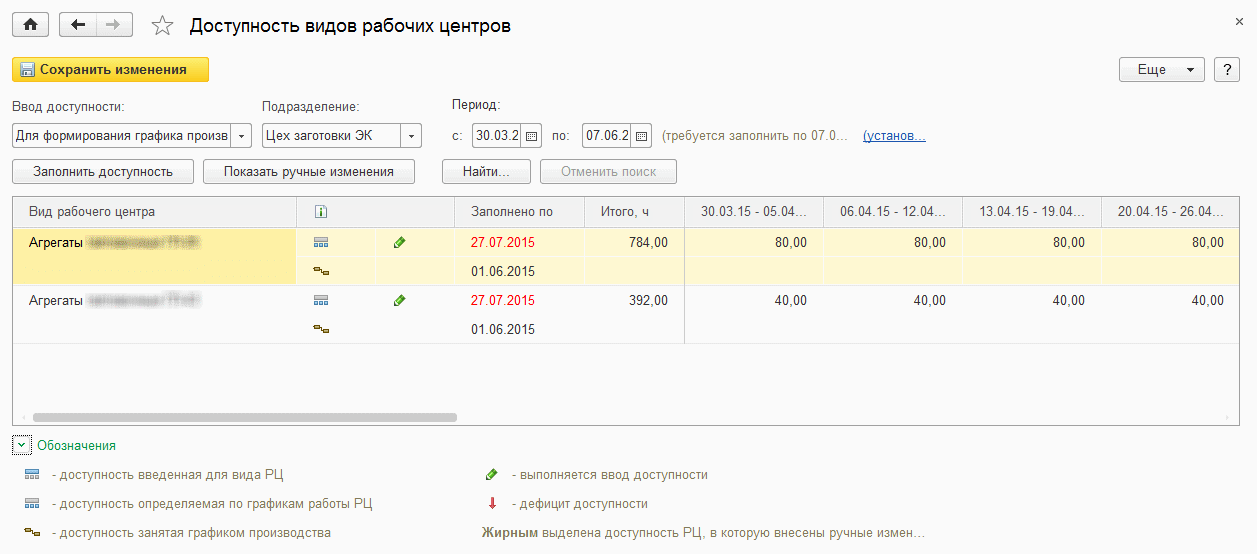This screenshot has width=1257, height=554.
Task: Open calendar picker for end date
Action: point(642,136)
